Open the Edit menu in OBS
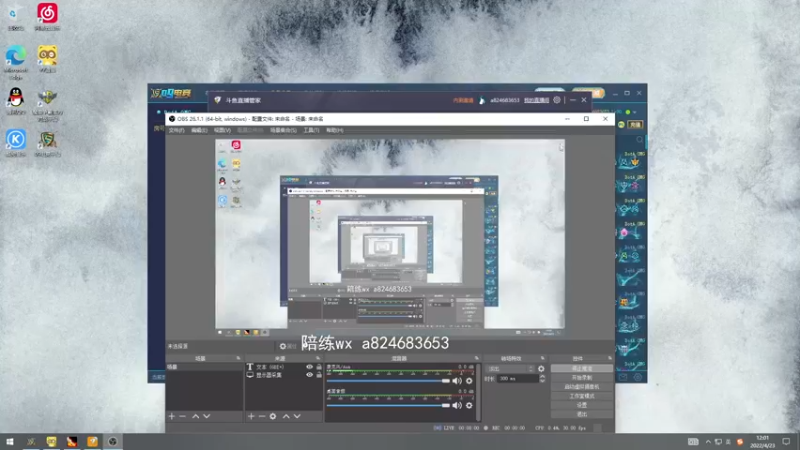800x450 pixels. pos(199,130)
